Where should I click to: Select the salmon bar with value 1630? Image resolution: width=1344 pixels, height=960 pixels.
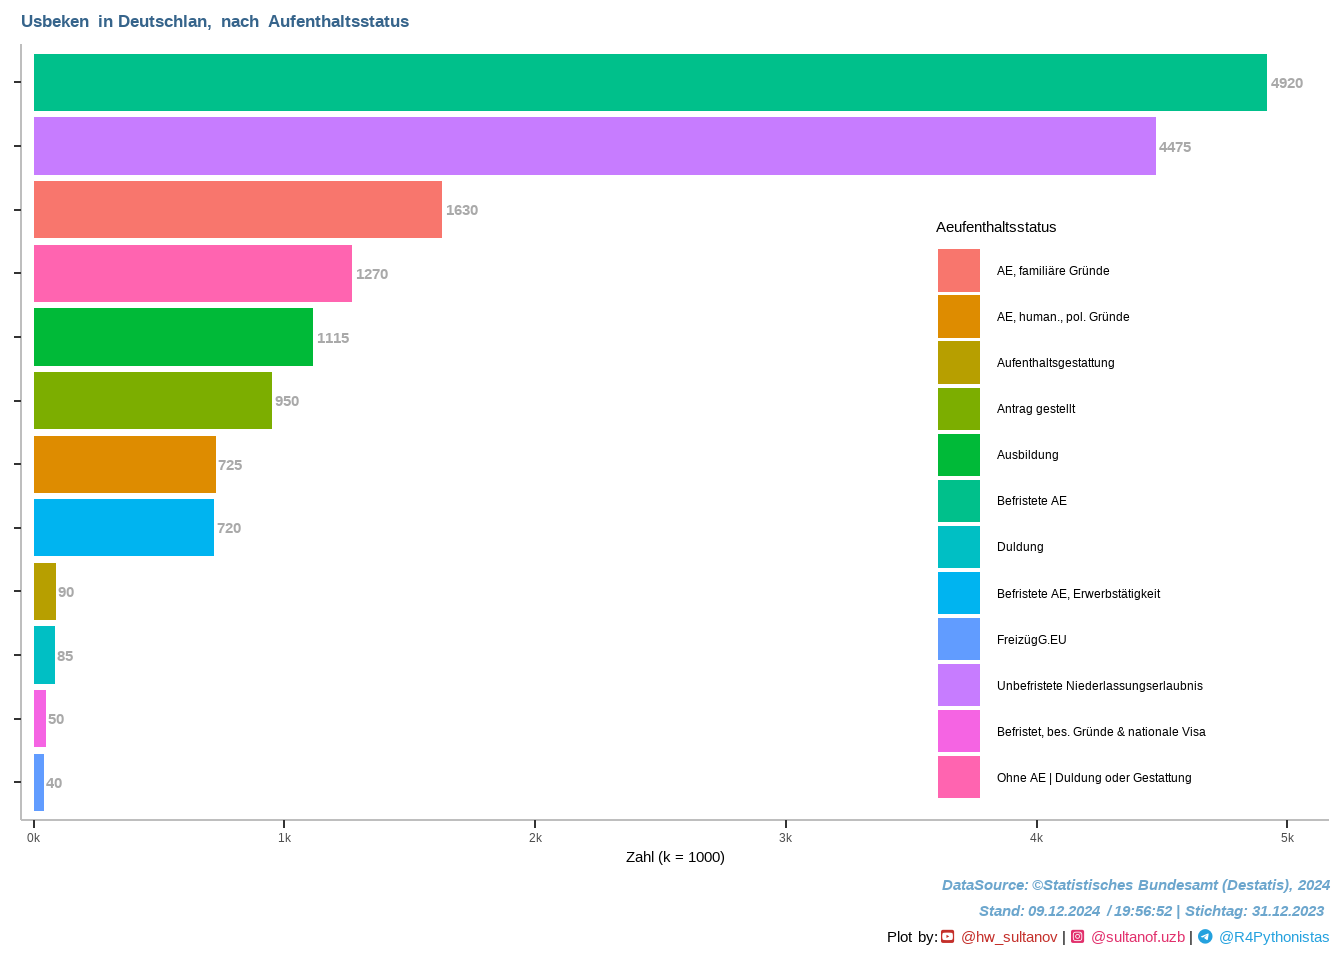(237, 210)
